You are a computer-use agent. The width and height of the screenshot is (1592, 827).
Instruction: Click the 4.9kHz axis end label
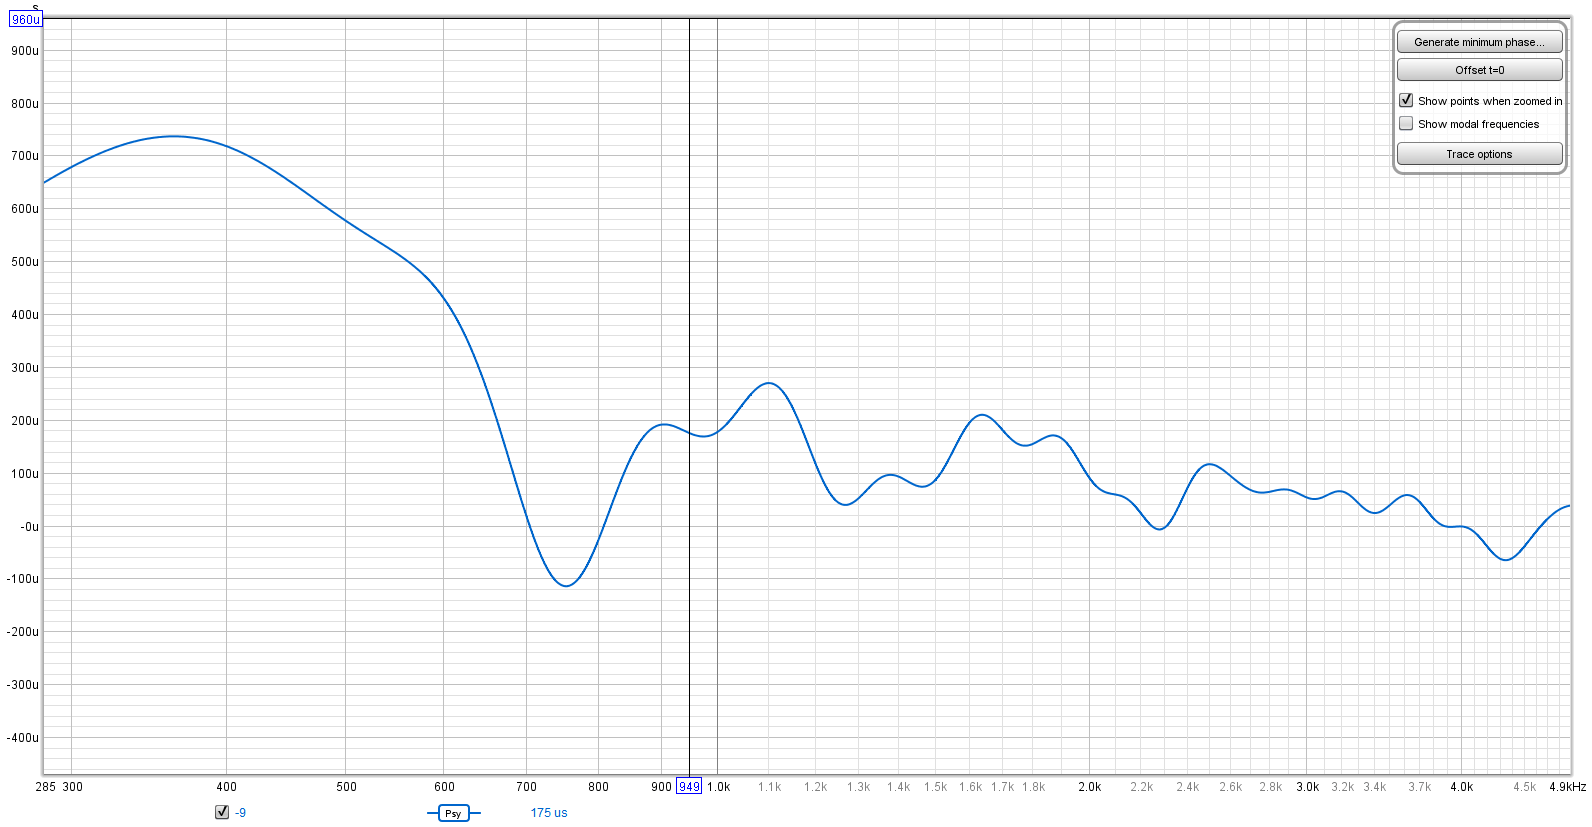pos(1567,787)
